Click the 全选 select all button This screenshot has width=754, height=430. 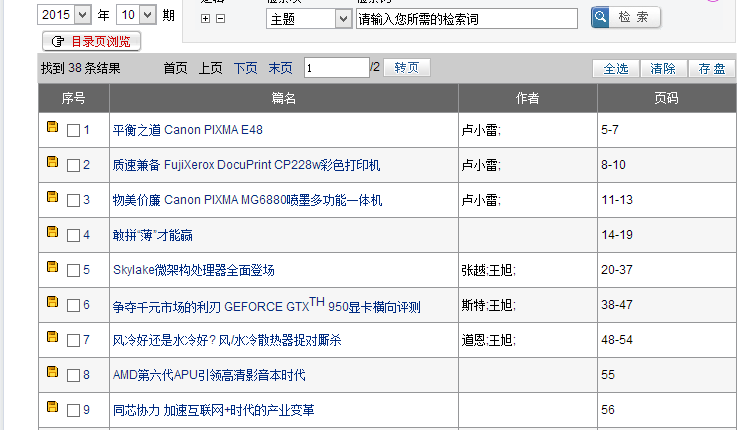[616, 69]
